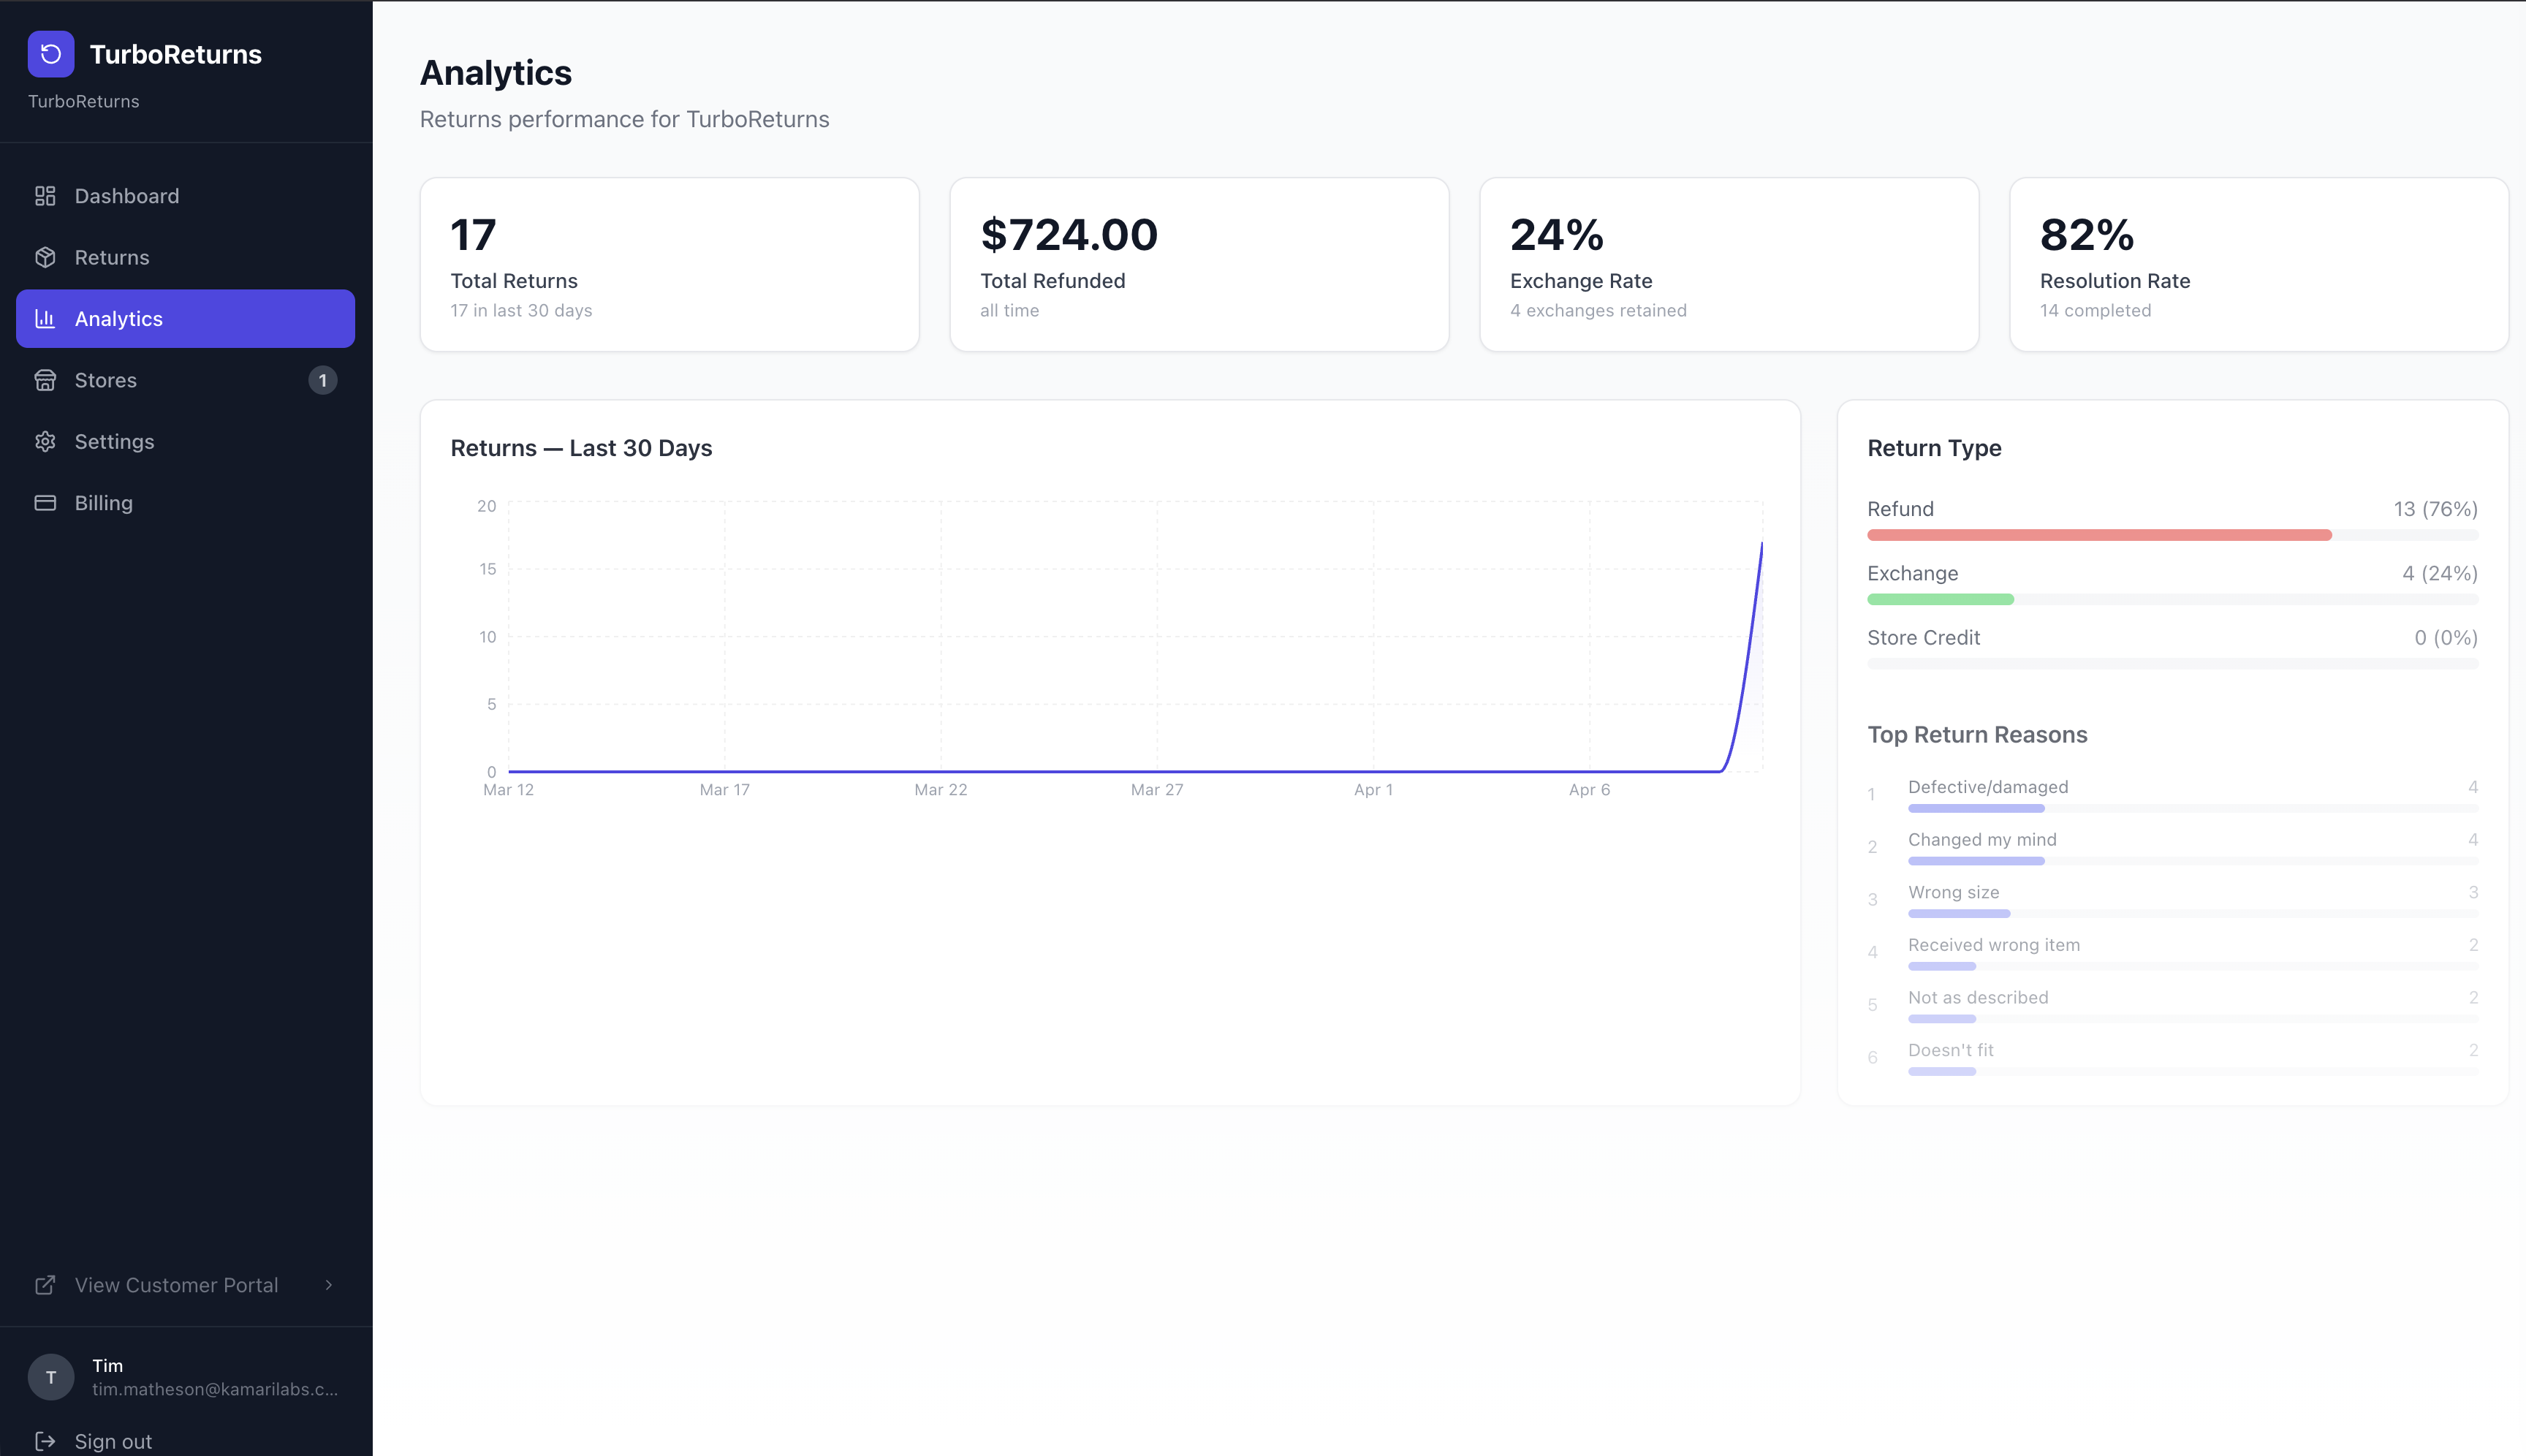Click the Sign out arrow icon

45,1441
